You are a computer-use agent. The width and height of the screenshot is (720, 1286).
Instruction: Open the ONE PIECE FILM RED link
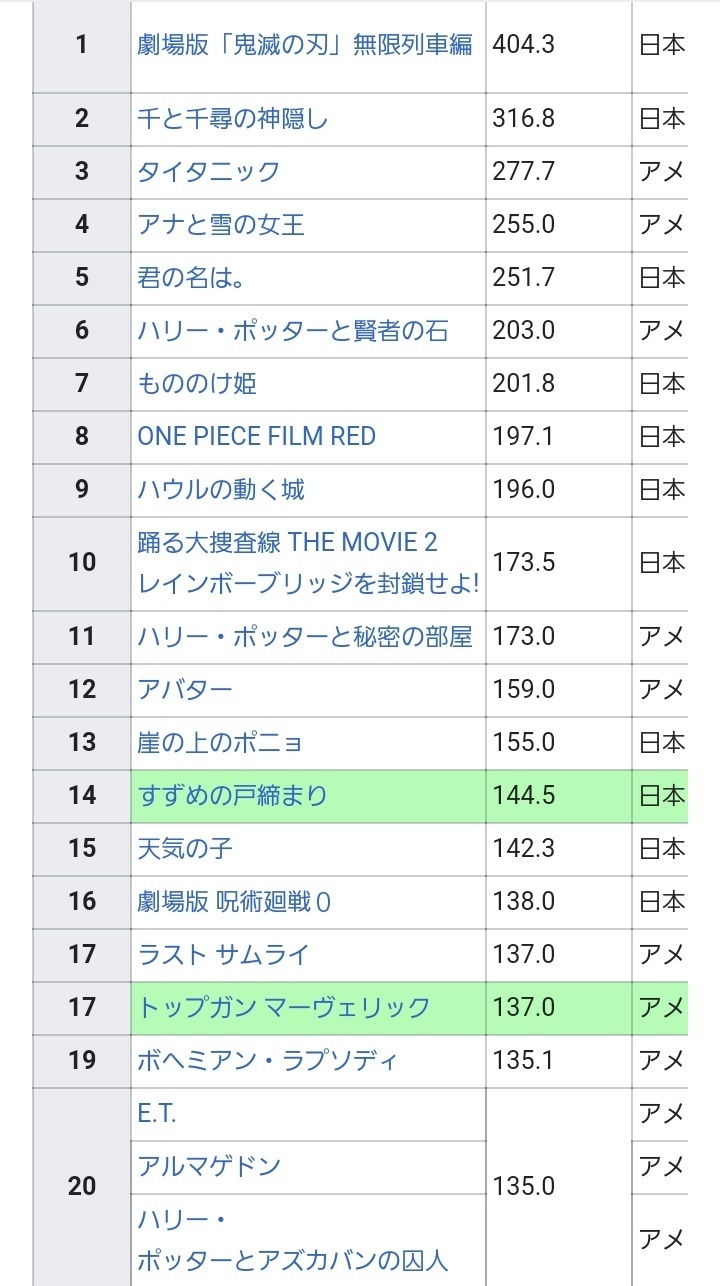pyautogui.click(x=257, y=437)
